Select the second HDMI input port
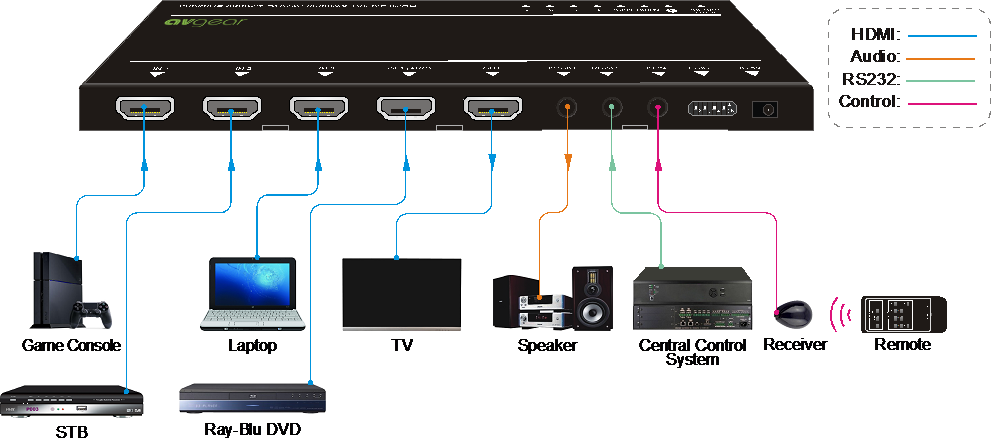 pos(231,107)
